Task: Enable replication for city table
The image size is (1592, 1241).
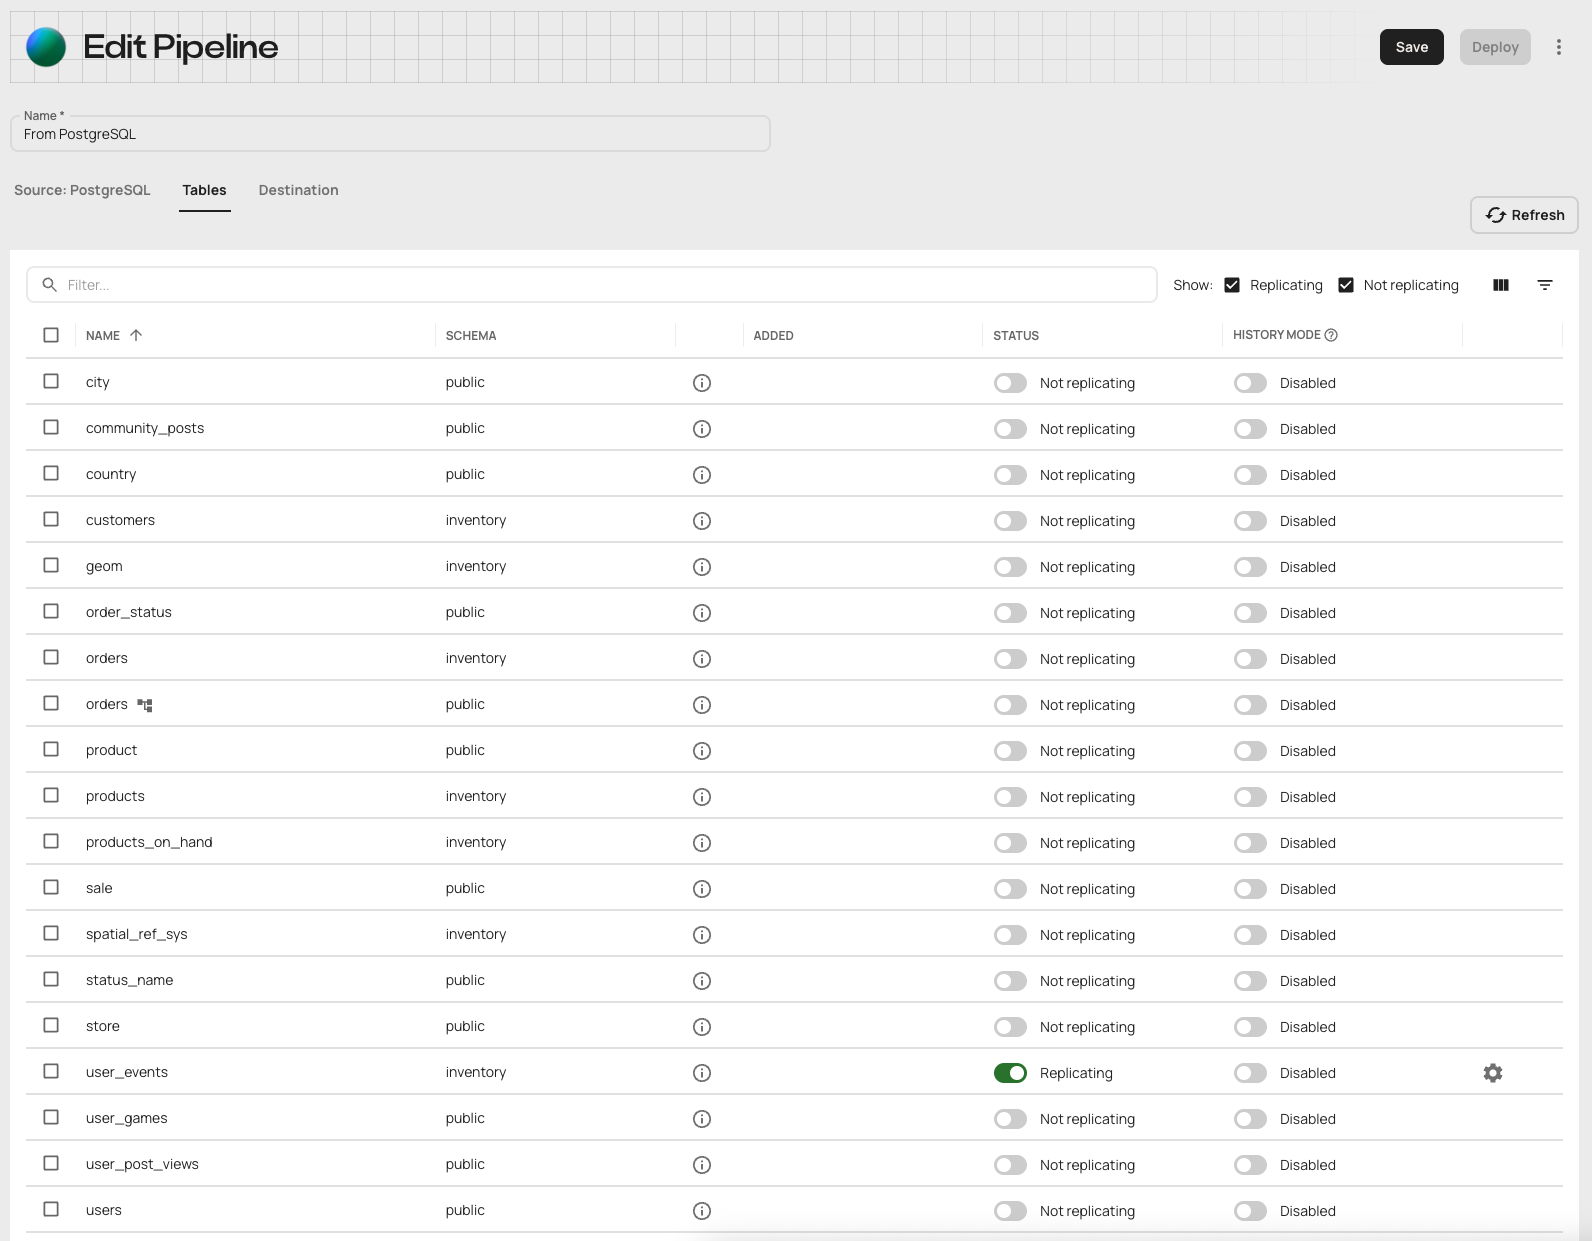Action: 1010,383
